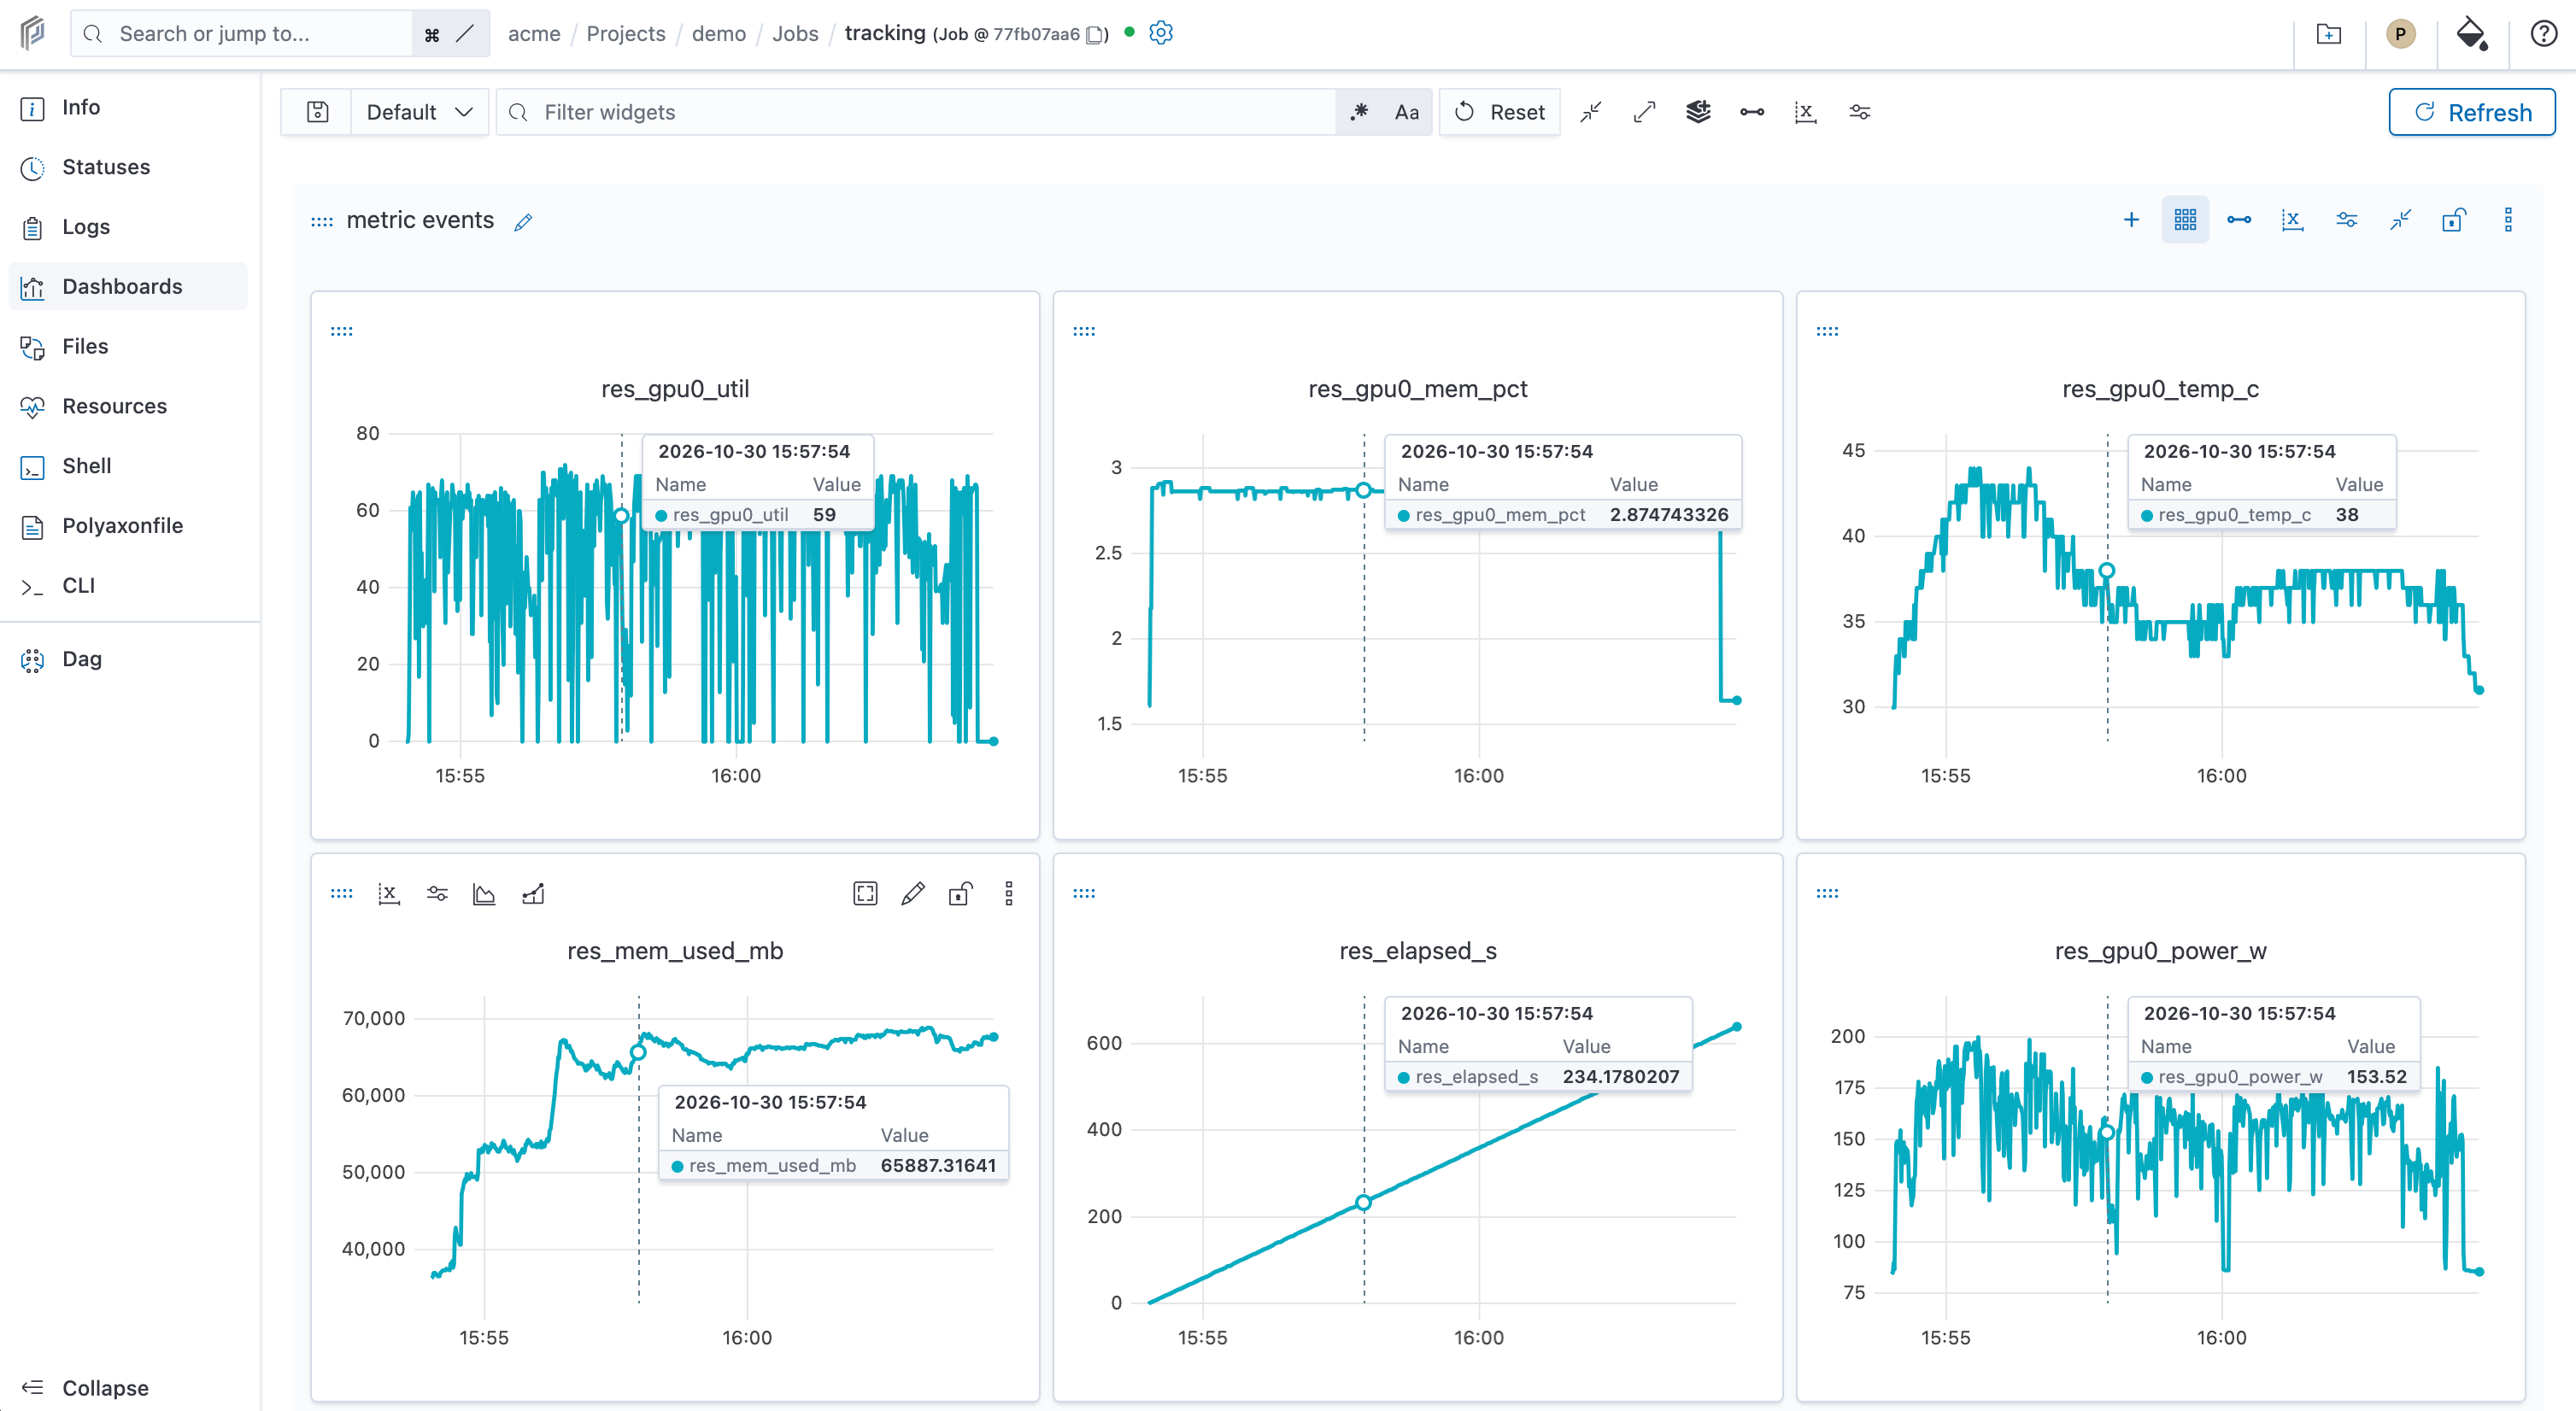Switch res_mem_used_mb to area chart

484,894
